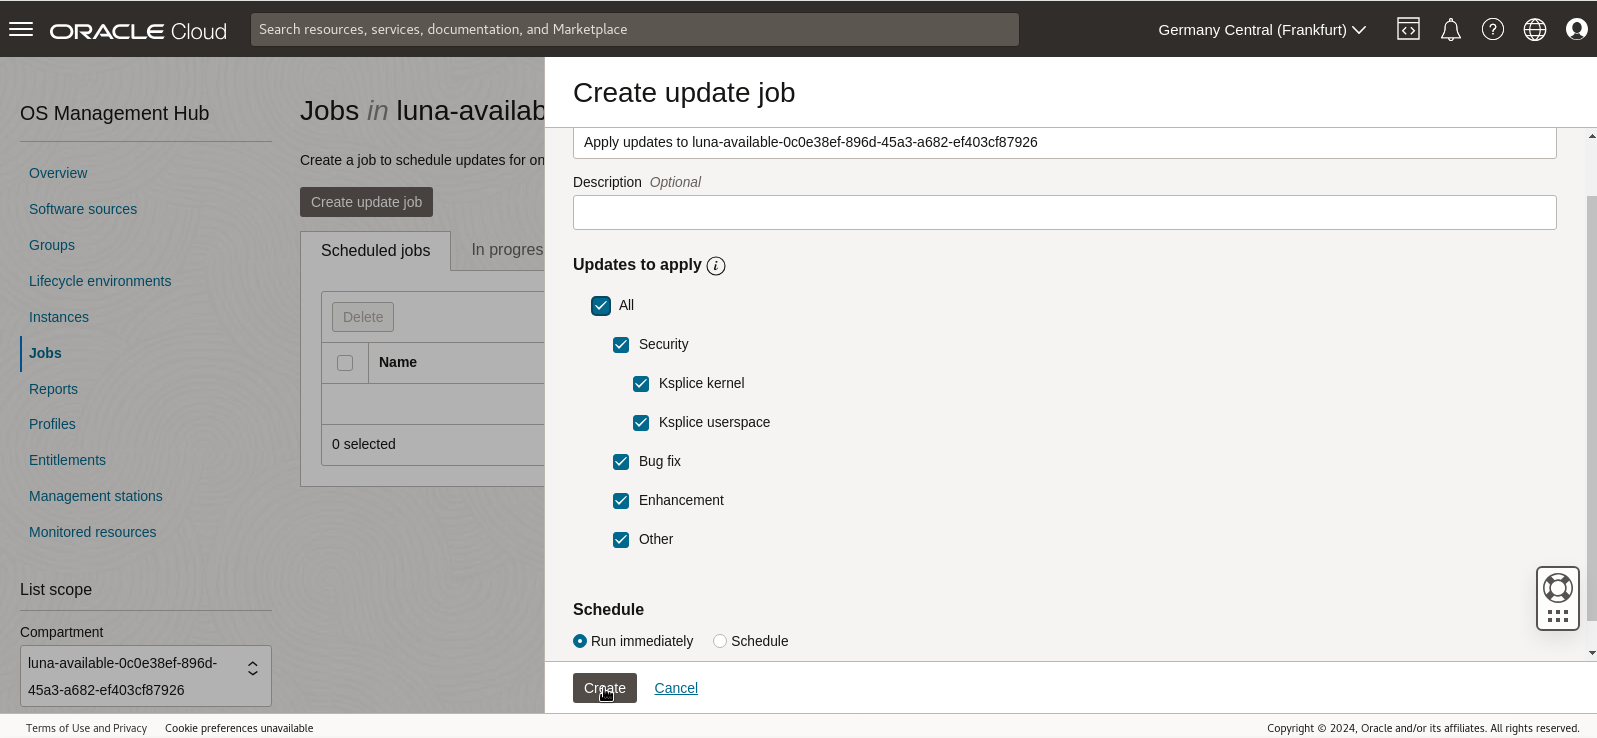This screenshot has height=738, width=1597.
Task: Toggle the Ksplice userspace checkbox
Action: [641, 423]
